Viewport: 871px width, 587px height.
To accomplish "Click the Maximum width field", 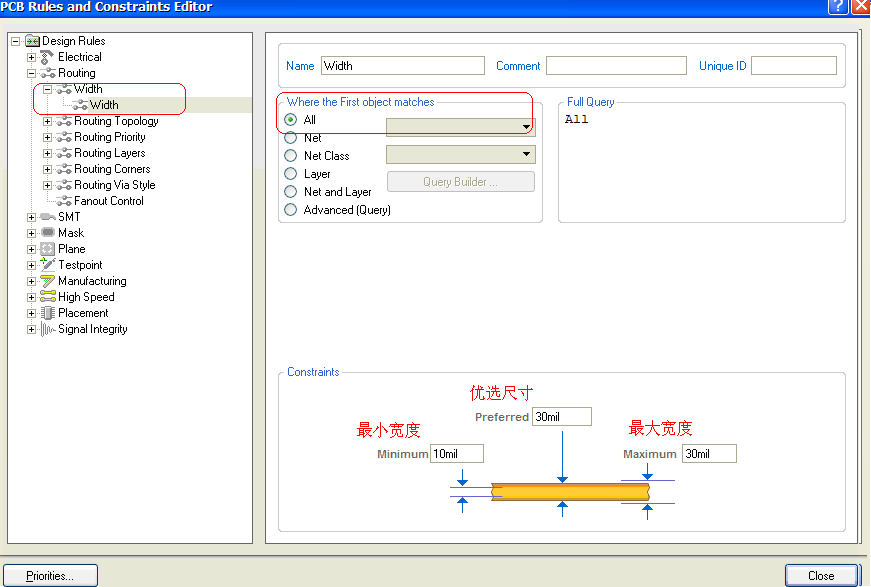I will tap(709, 454).
